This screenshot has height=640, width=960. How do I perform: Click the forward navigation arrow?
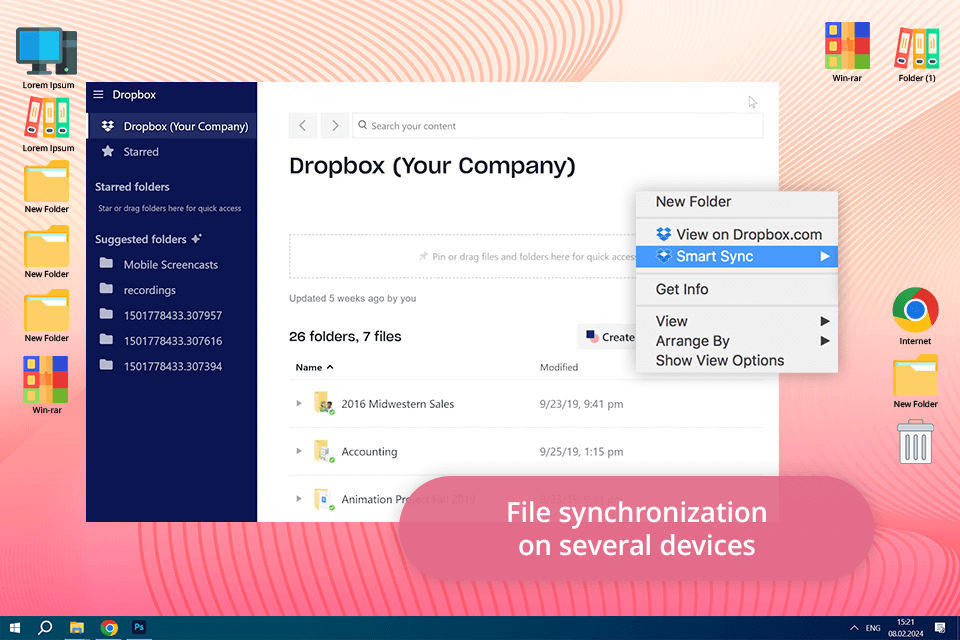335,126
